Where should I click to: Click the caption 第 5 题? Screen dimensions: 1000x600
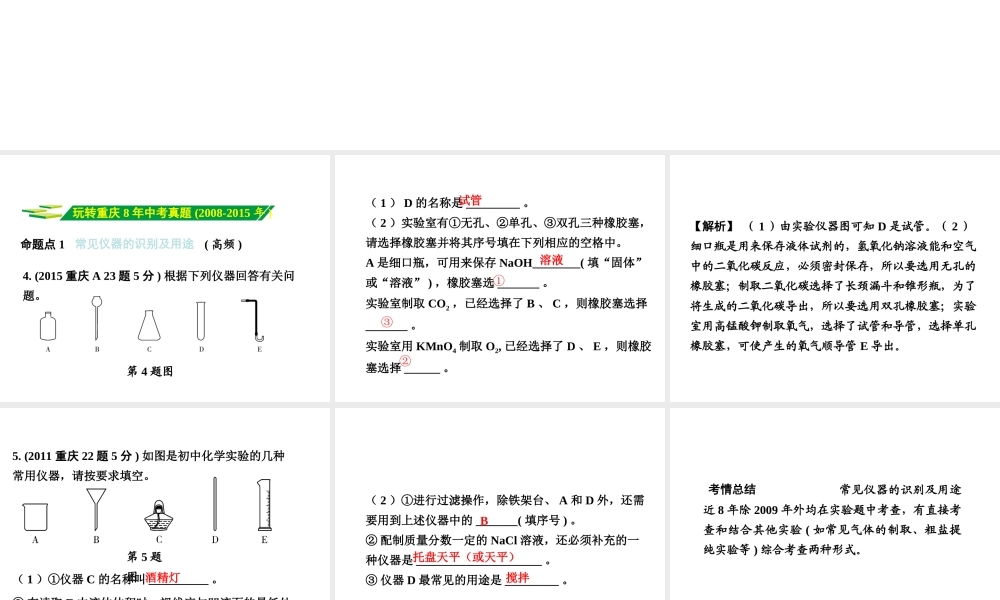click(145, 557)
